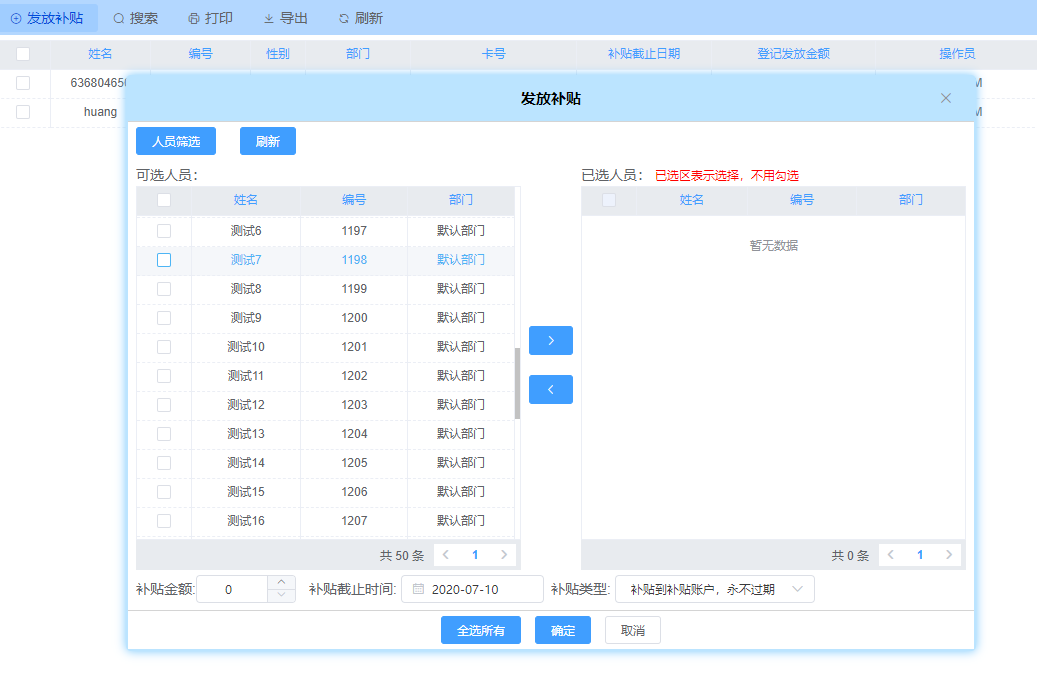Click the 补贴金额 input field
Viewport: 1037px width, 693px height.
[x=230, y=589]
